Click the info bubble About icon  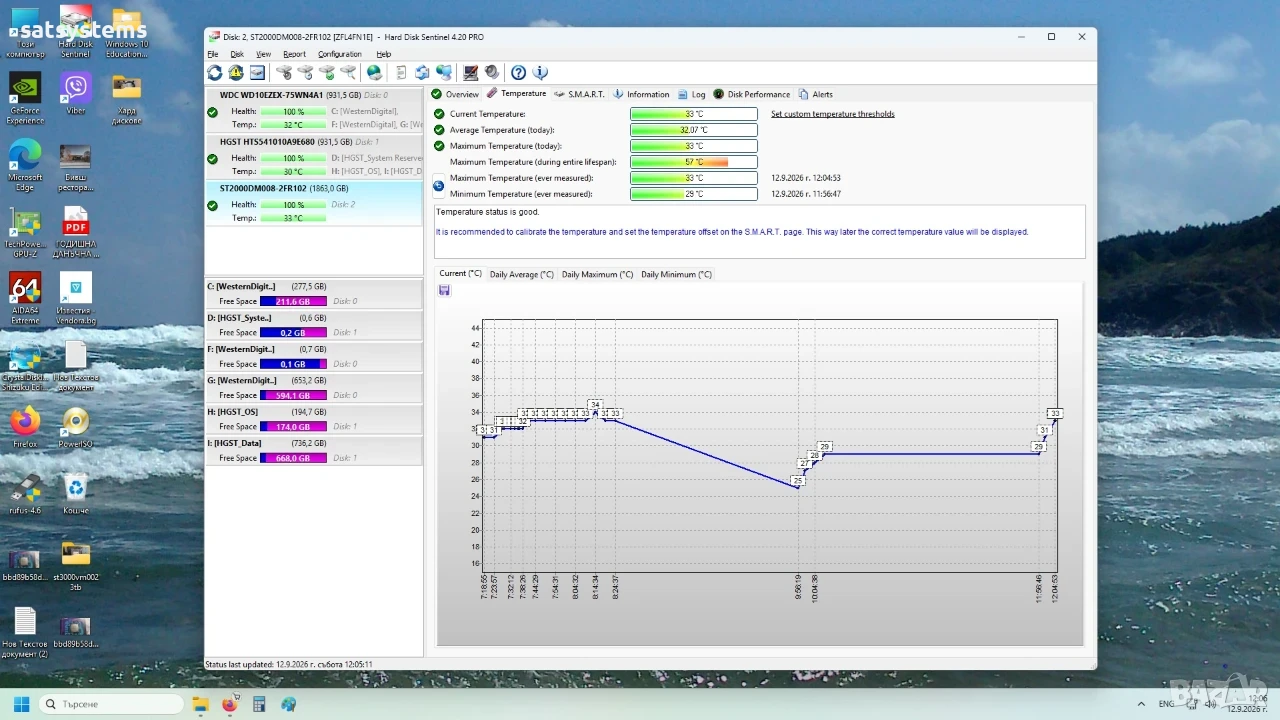coord(540,72)
